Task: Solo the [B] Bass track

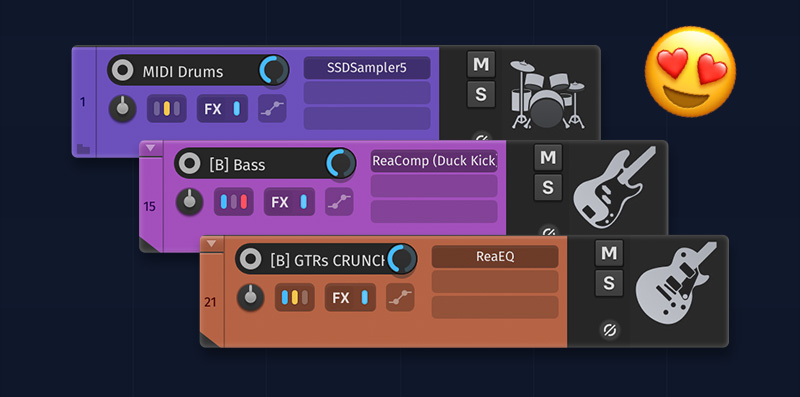Action: click(x=548, y=188)
